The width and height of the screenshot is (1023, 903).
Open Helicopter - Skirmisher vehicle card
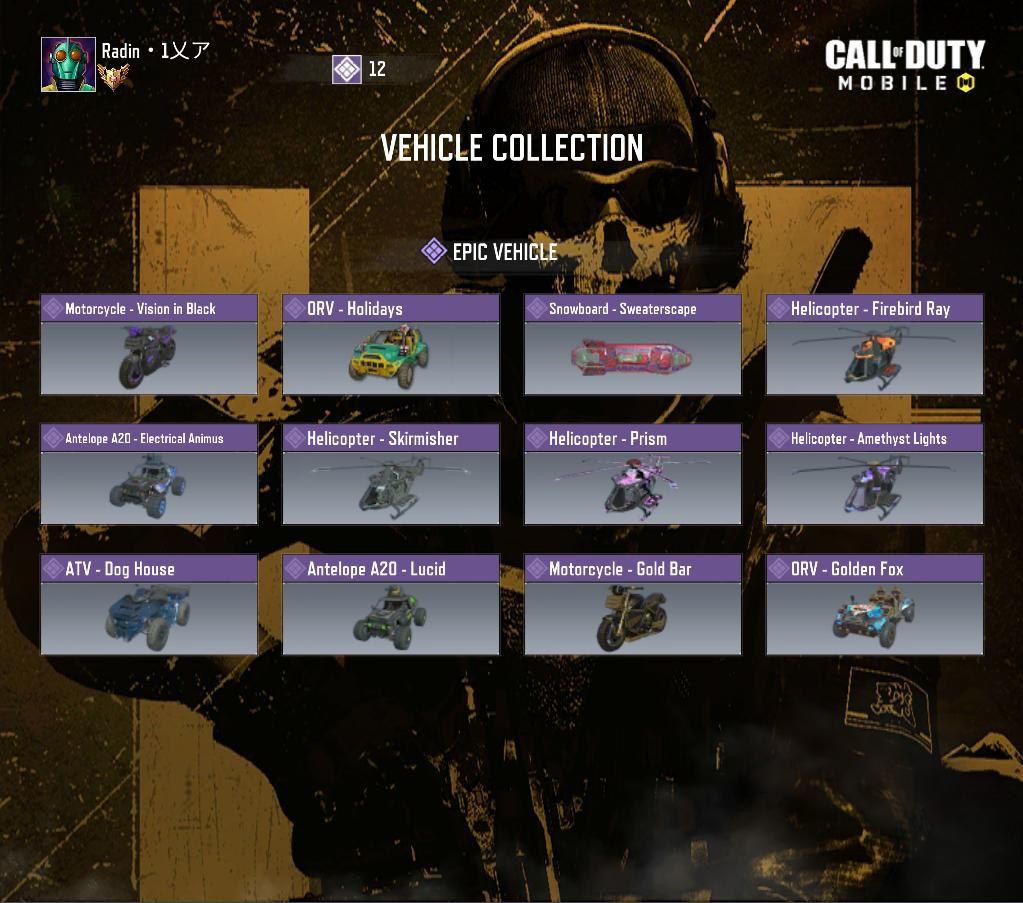coord(391,474)
